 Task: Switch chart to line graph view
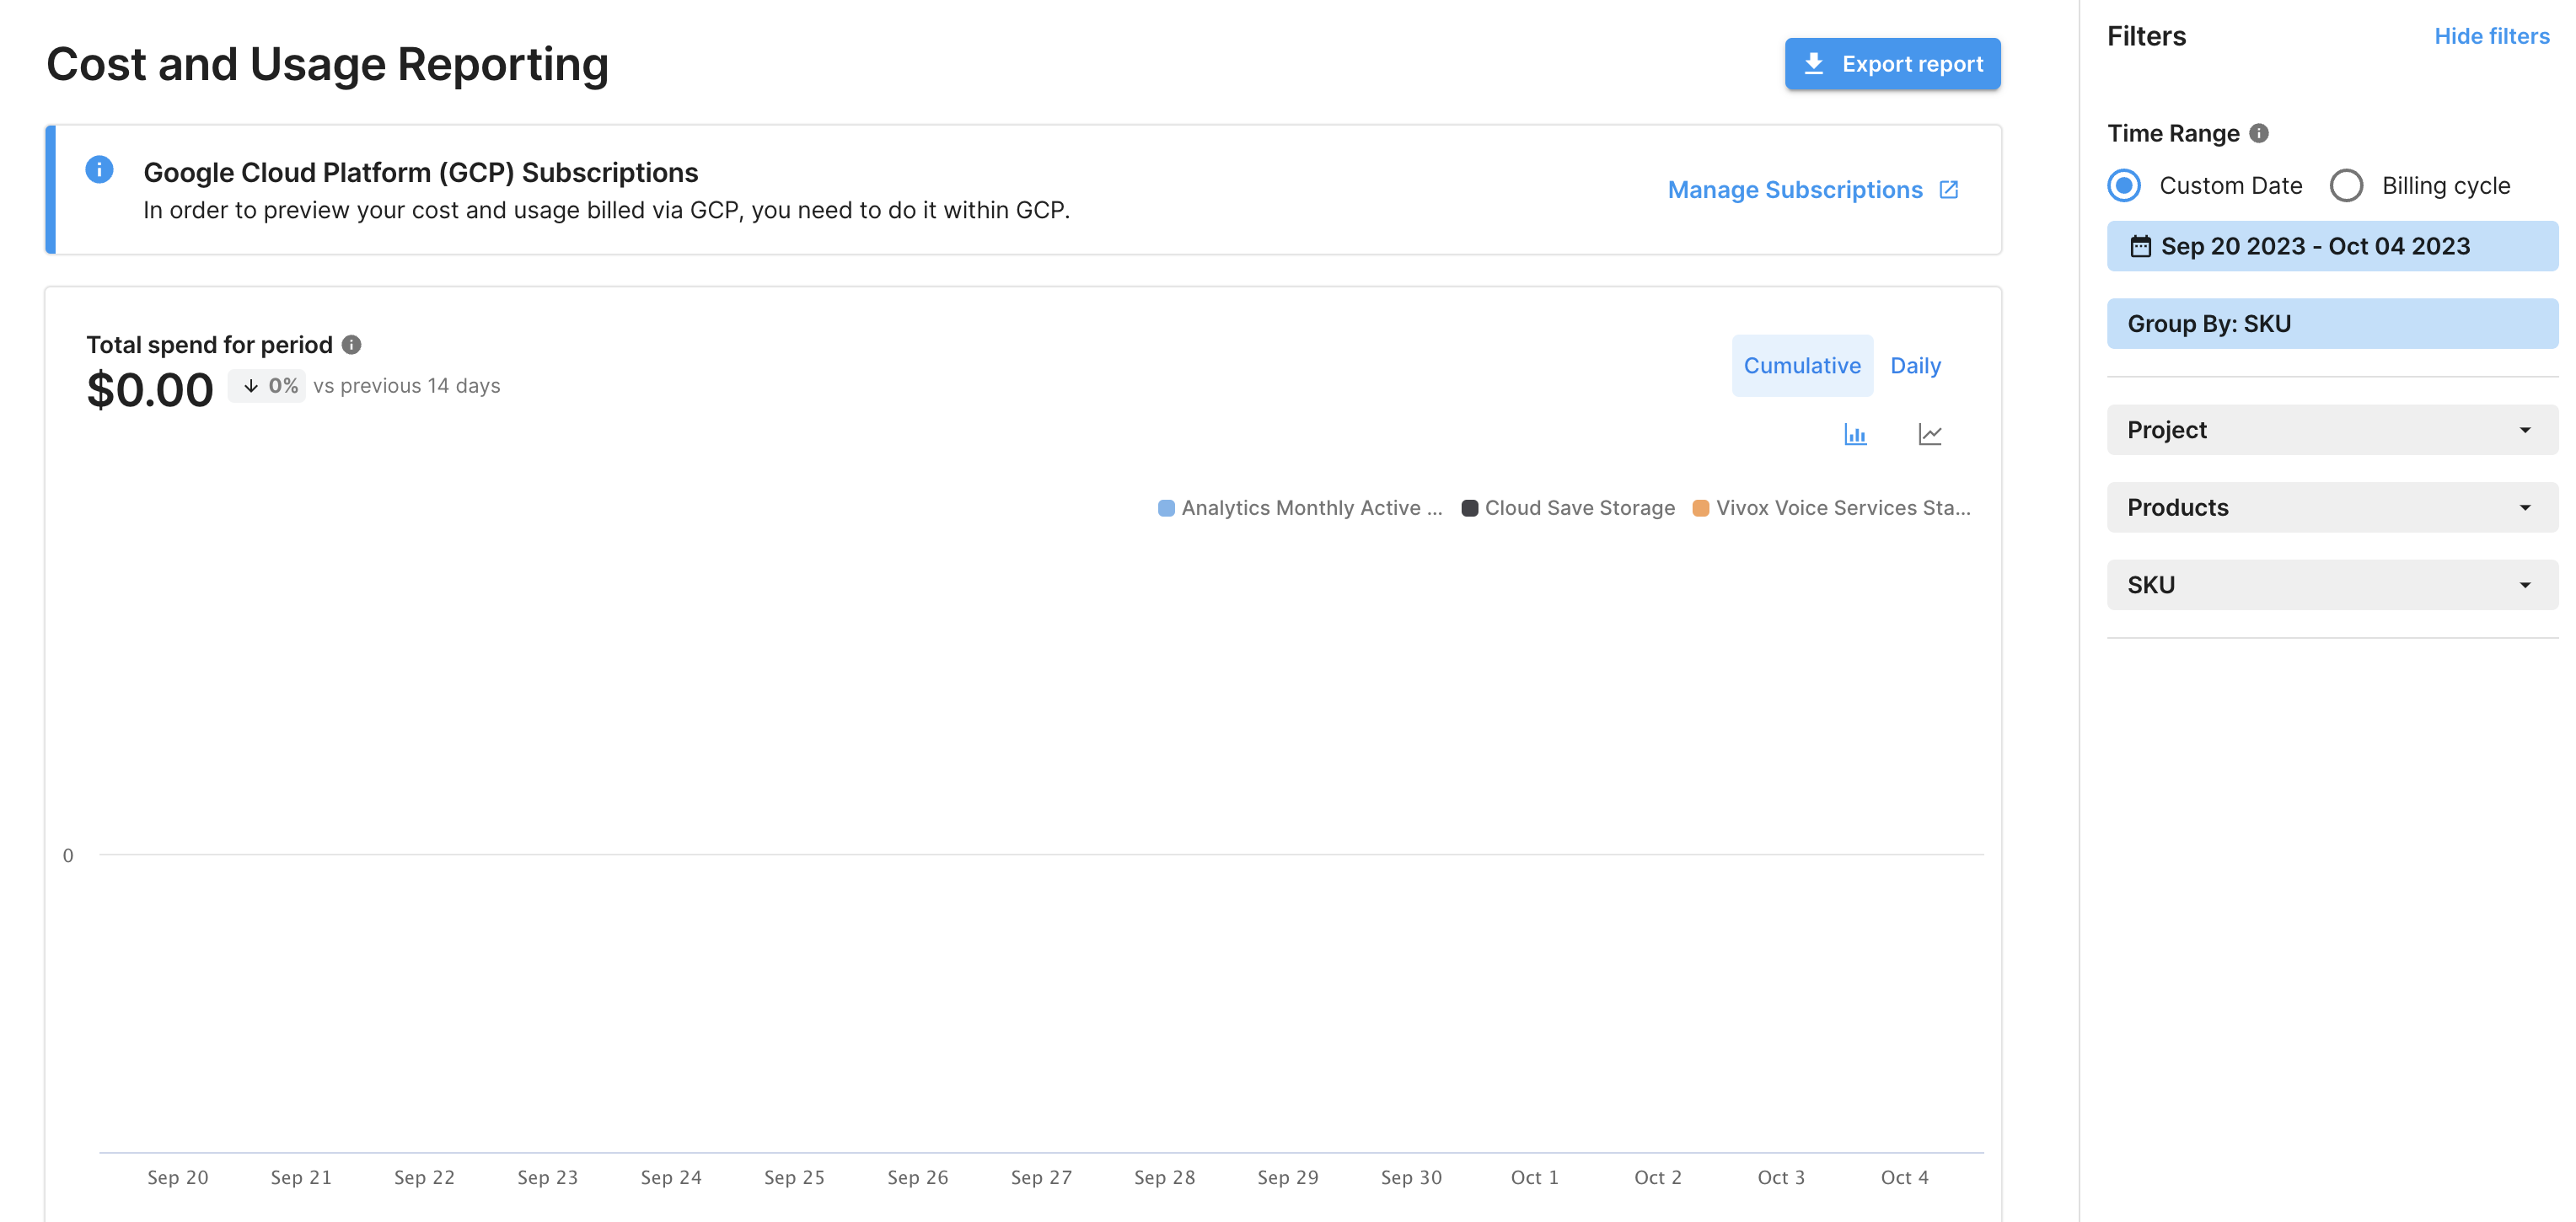(x=1929, y=435)
